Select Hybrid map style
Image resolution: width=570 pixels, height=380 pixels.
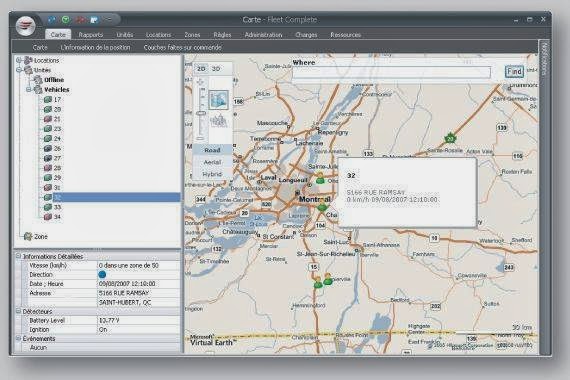click(212, 174)
